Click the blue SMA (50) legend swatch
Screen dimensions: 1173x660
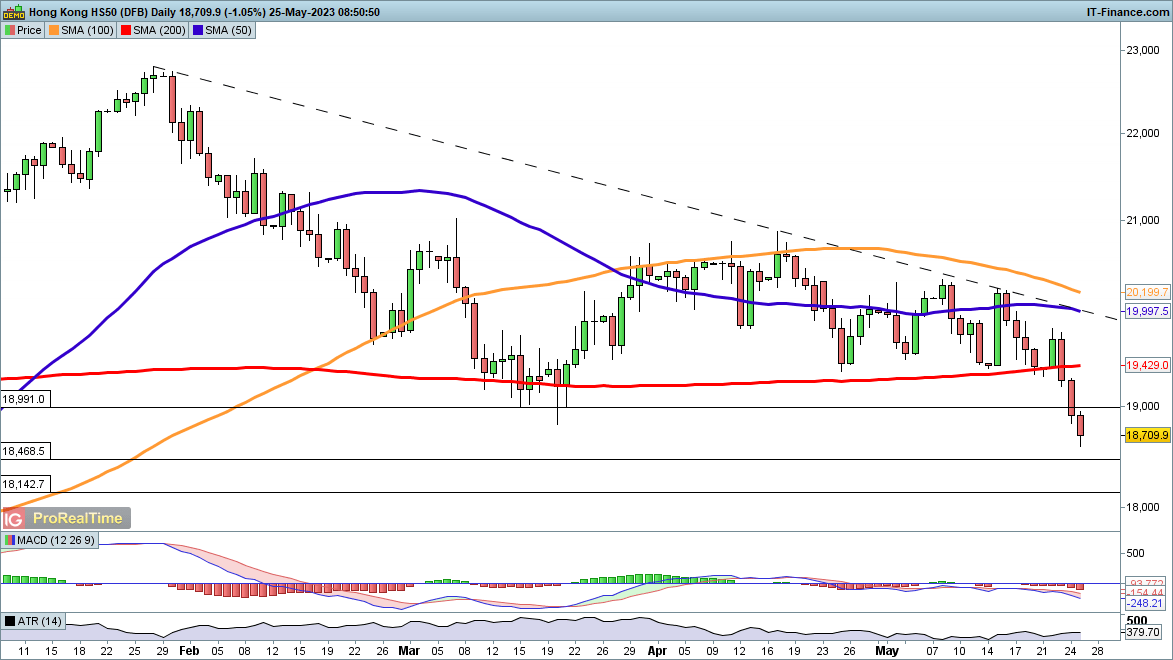(197, 31)
